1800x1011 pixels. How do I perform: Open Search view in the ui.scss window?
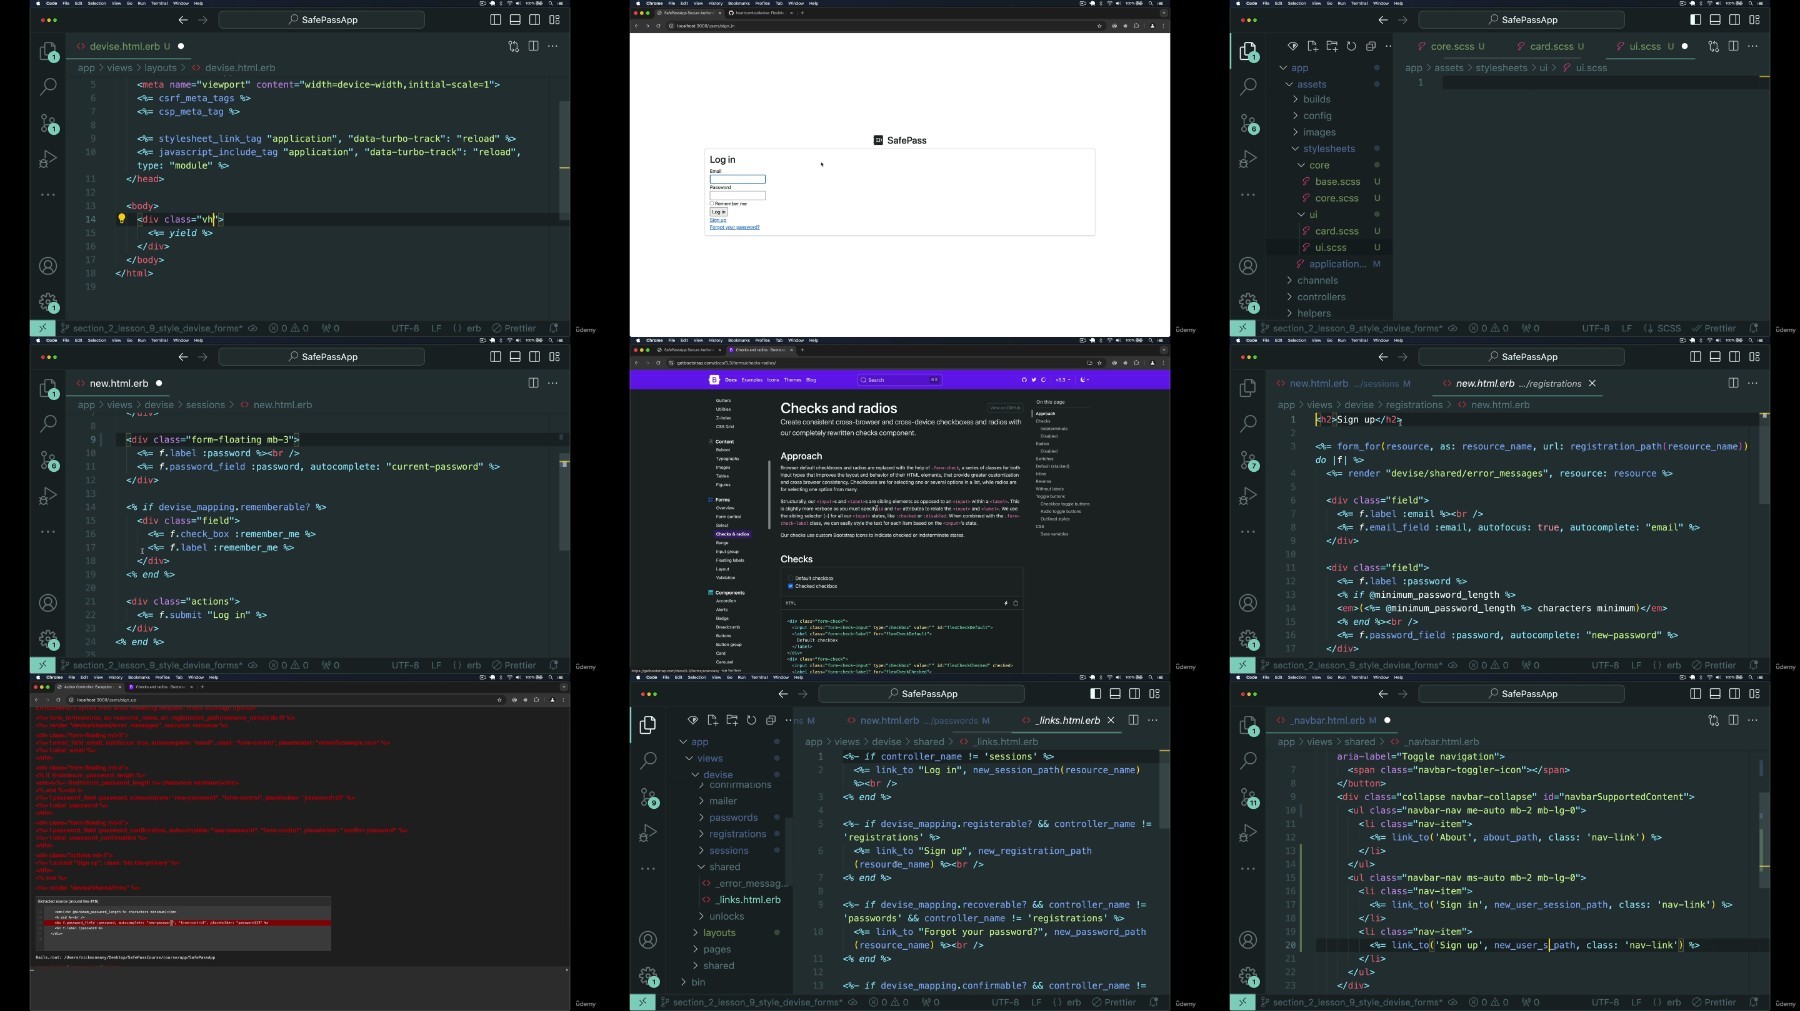(1248, 87)
